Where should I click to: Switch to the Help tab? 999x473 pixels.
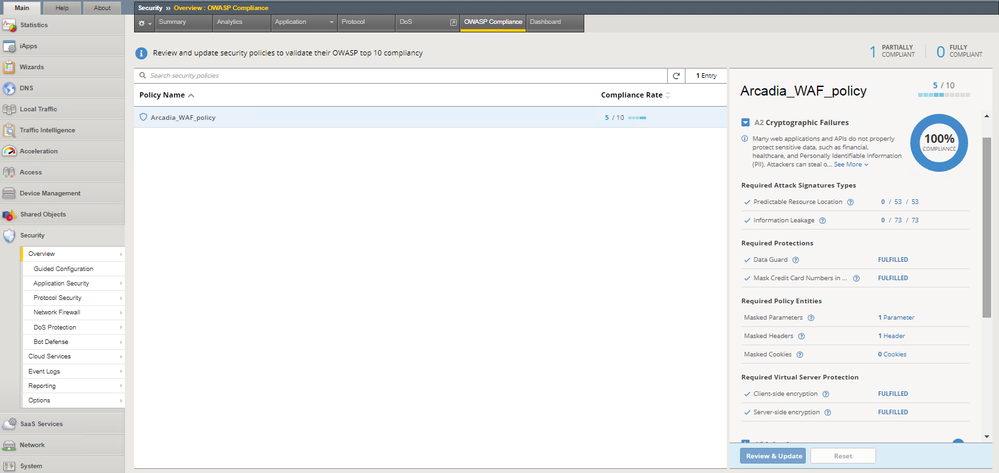[x=62, y=8]
